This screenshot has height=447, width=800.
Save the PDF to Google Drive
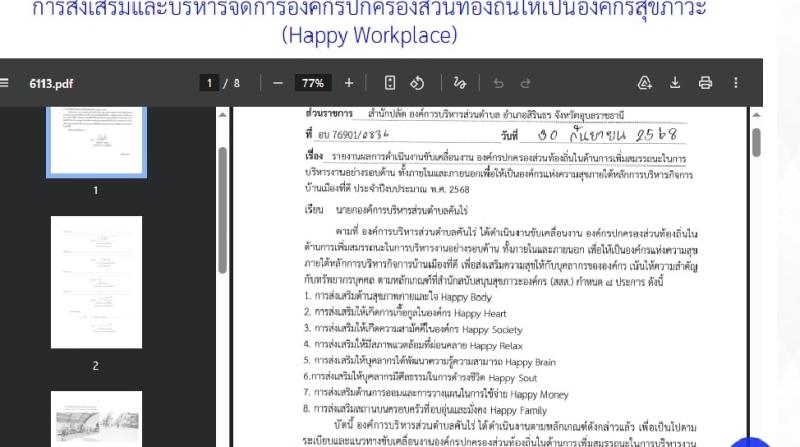(644, 83)
